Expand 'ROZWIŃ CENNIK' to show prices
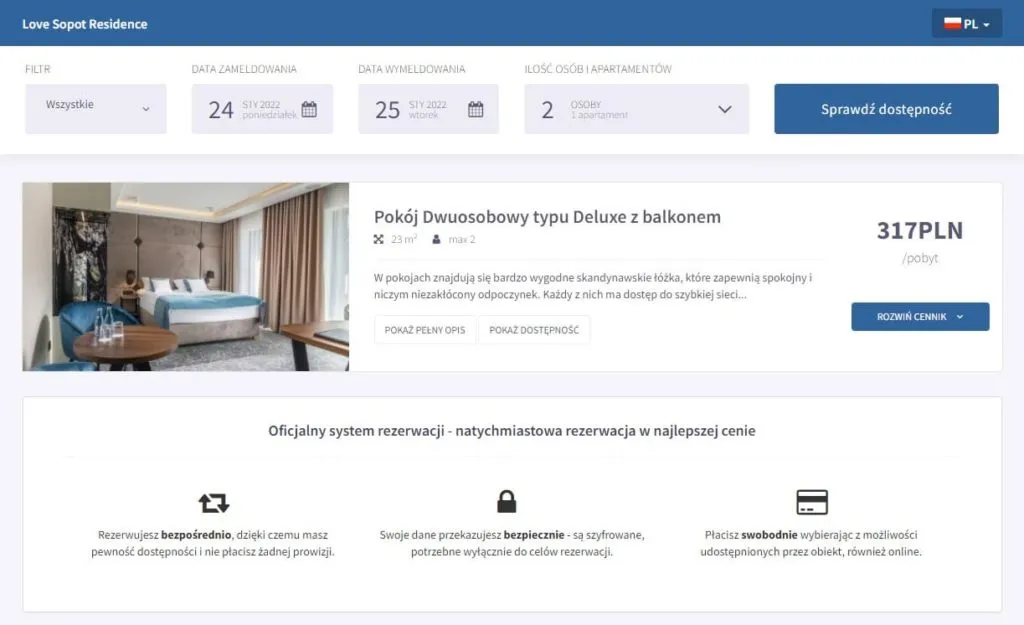This screenshot has width=1024, height=625. pyautogui.click(x=919, y=316)
